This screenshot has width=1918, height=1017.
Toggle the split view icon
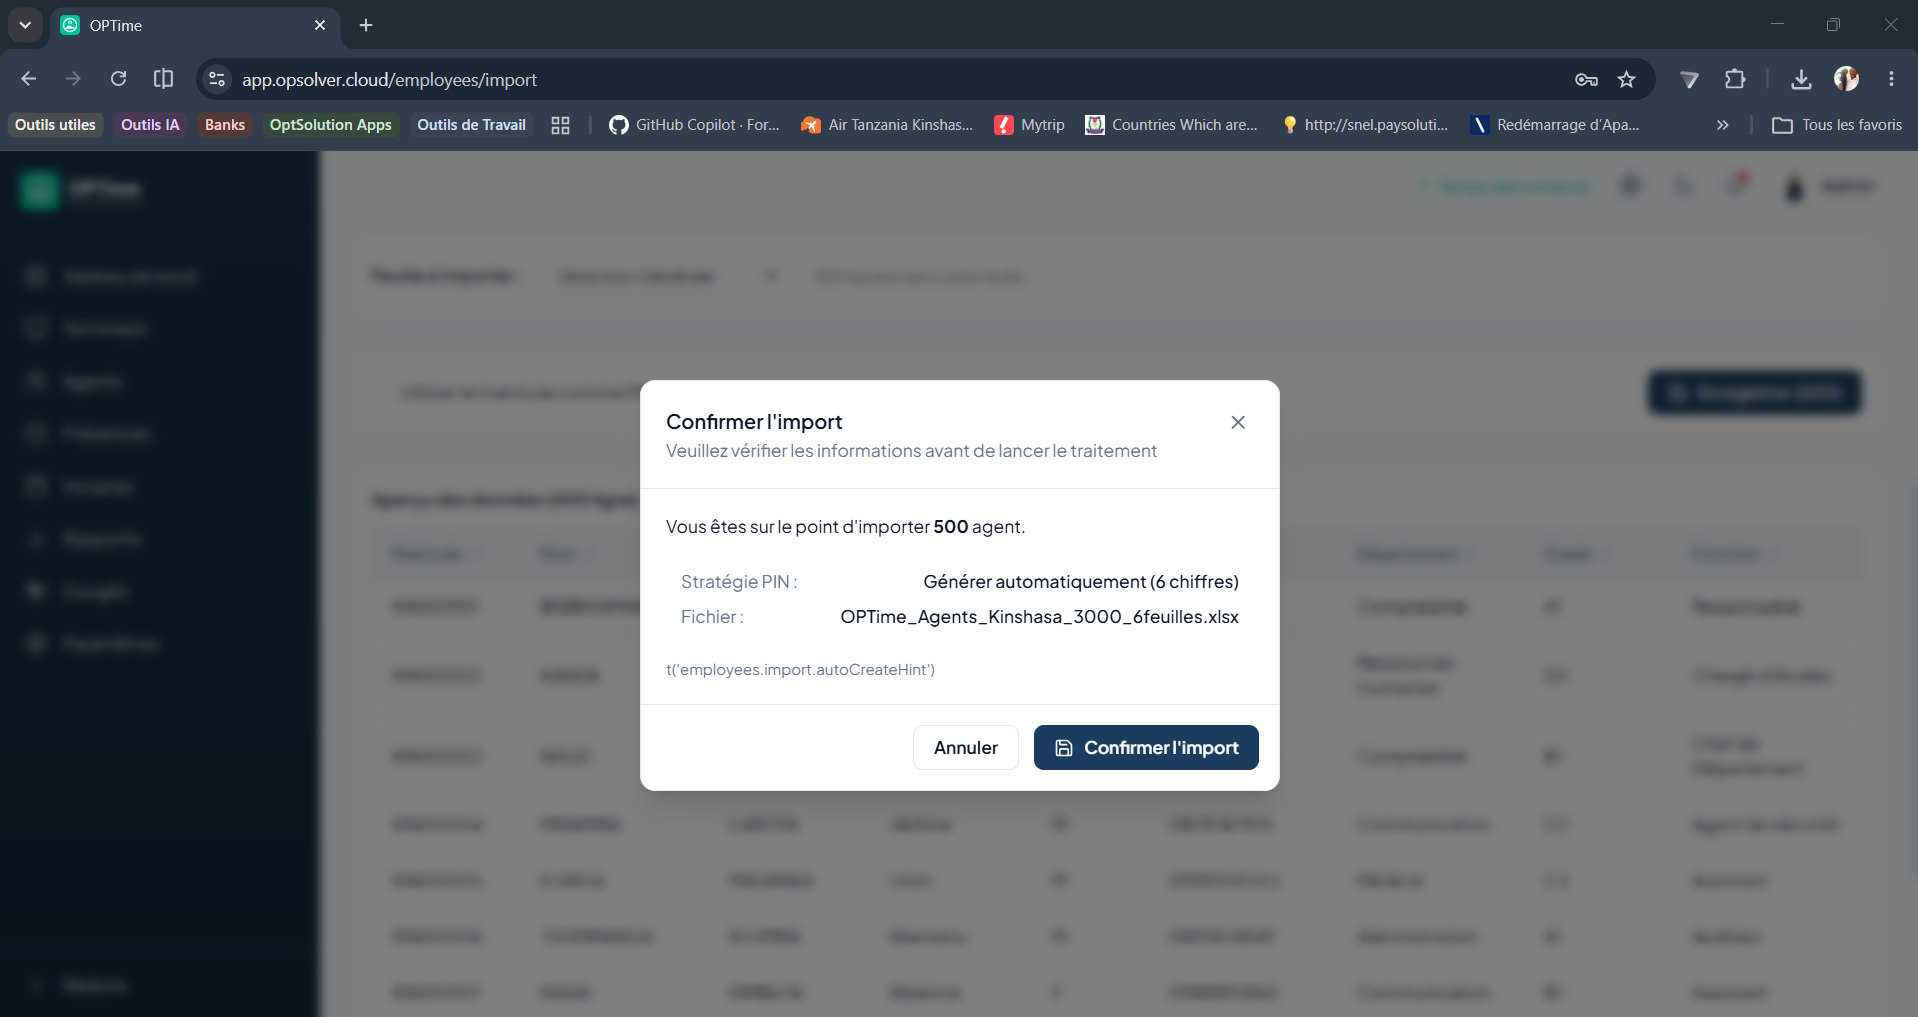[163, 79]
